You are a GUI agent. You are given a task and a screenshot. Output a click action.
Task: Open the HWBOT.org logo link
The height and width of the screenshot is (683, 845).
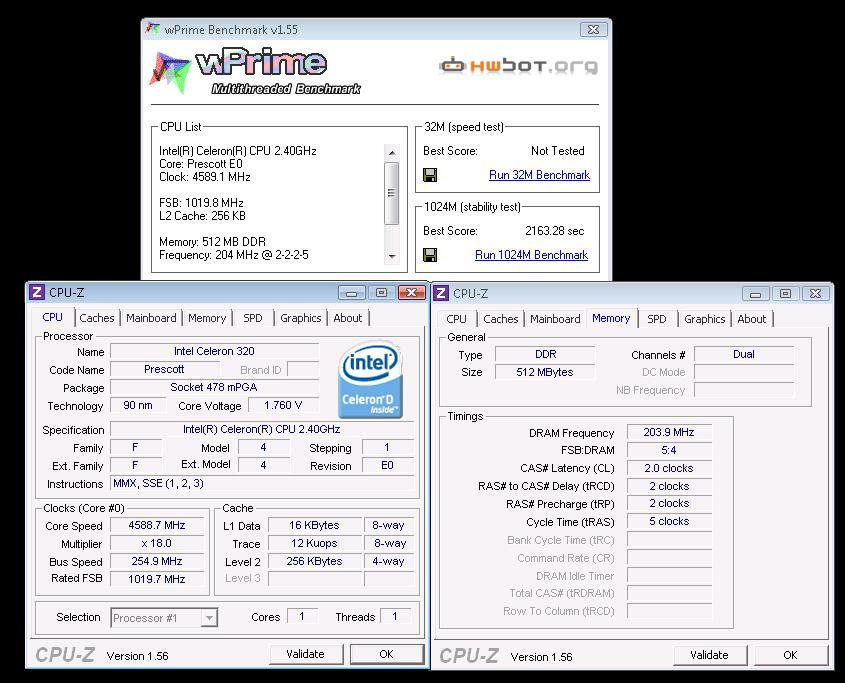coord(518,66)
